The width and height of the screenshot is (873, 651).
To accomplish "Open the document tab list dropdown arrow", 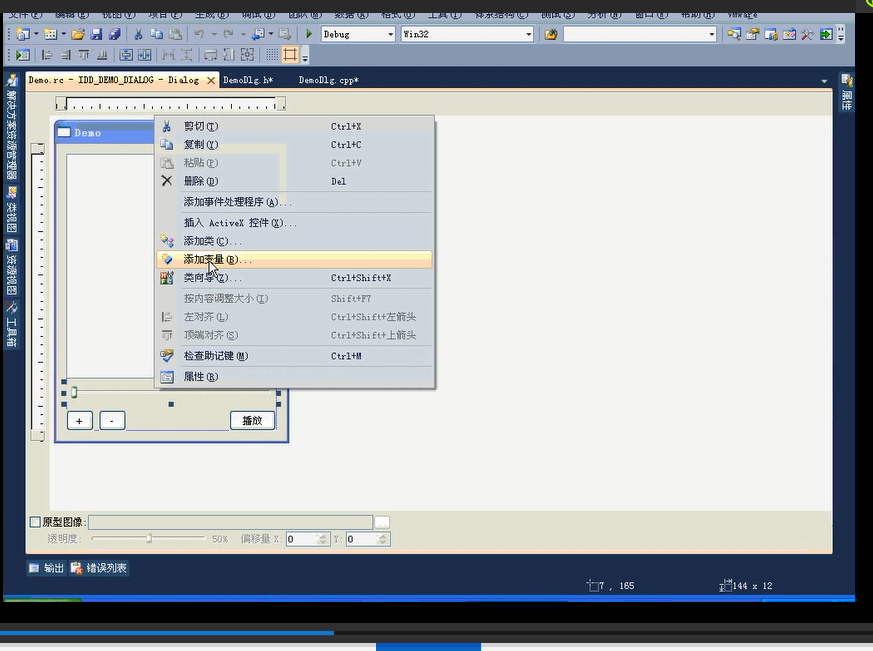I will click(824, 81).
